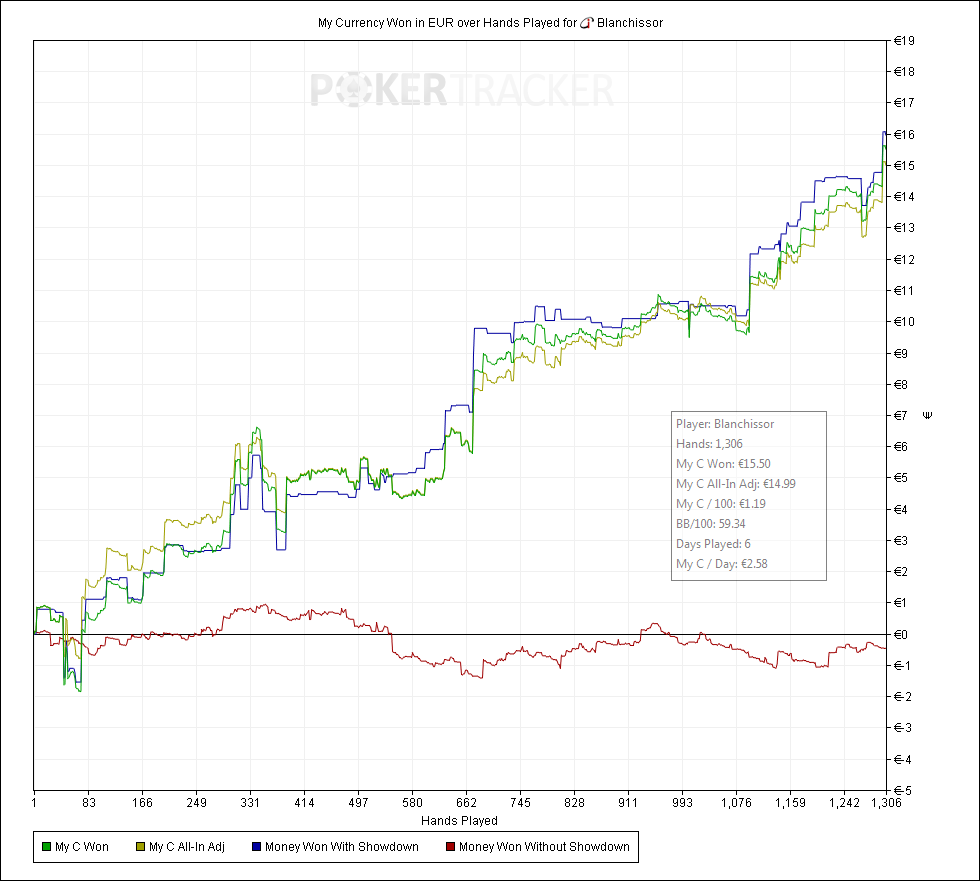Click the site icon beside Blanchissor in title

pos(586,23)
